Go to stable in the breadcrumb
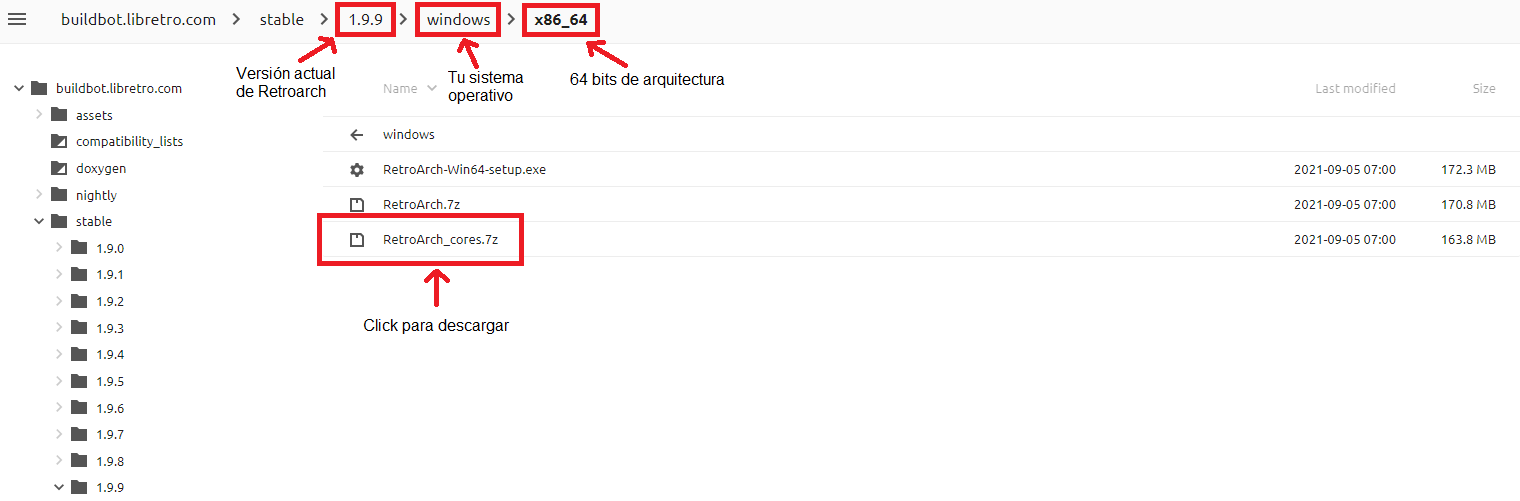 click(x=281, y=20)
